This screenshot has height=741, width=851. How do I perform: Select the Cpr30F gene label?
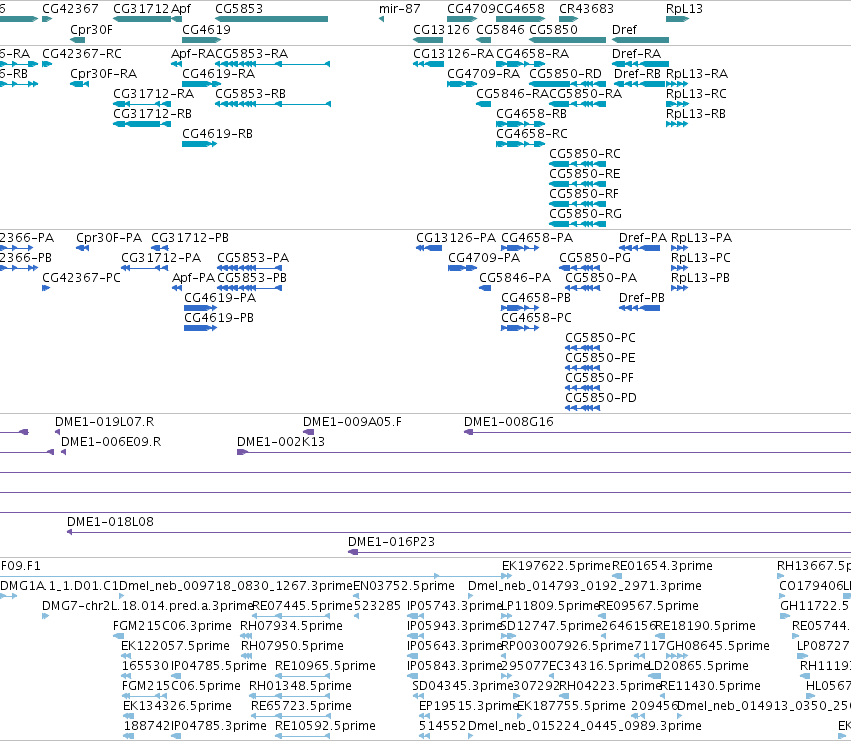click(x=91, y=29)
